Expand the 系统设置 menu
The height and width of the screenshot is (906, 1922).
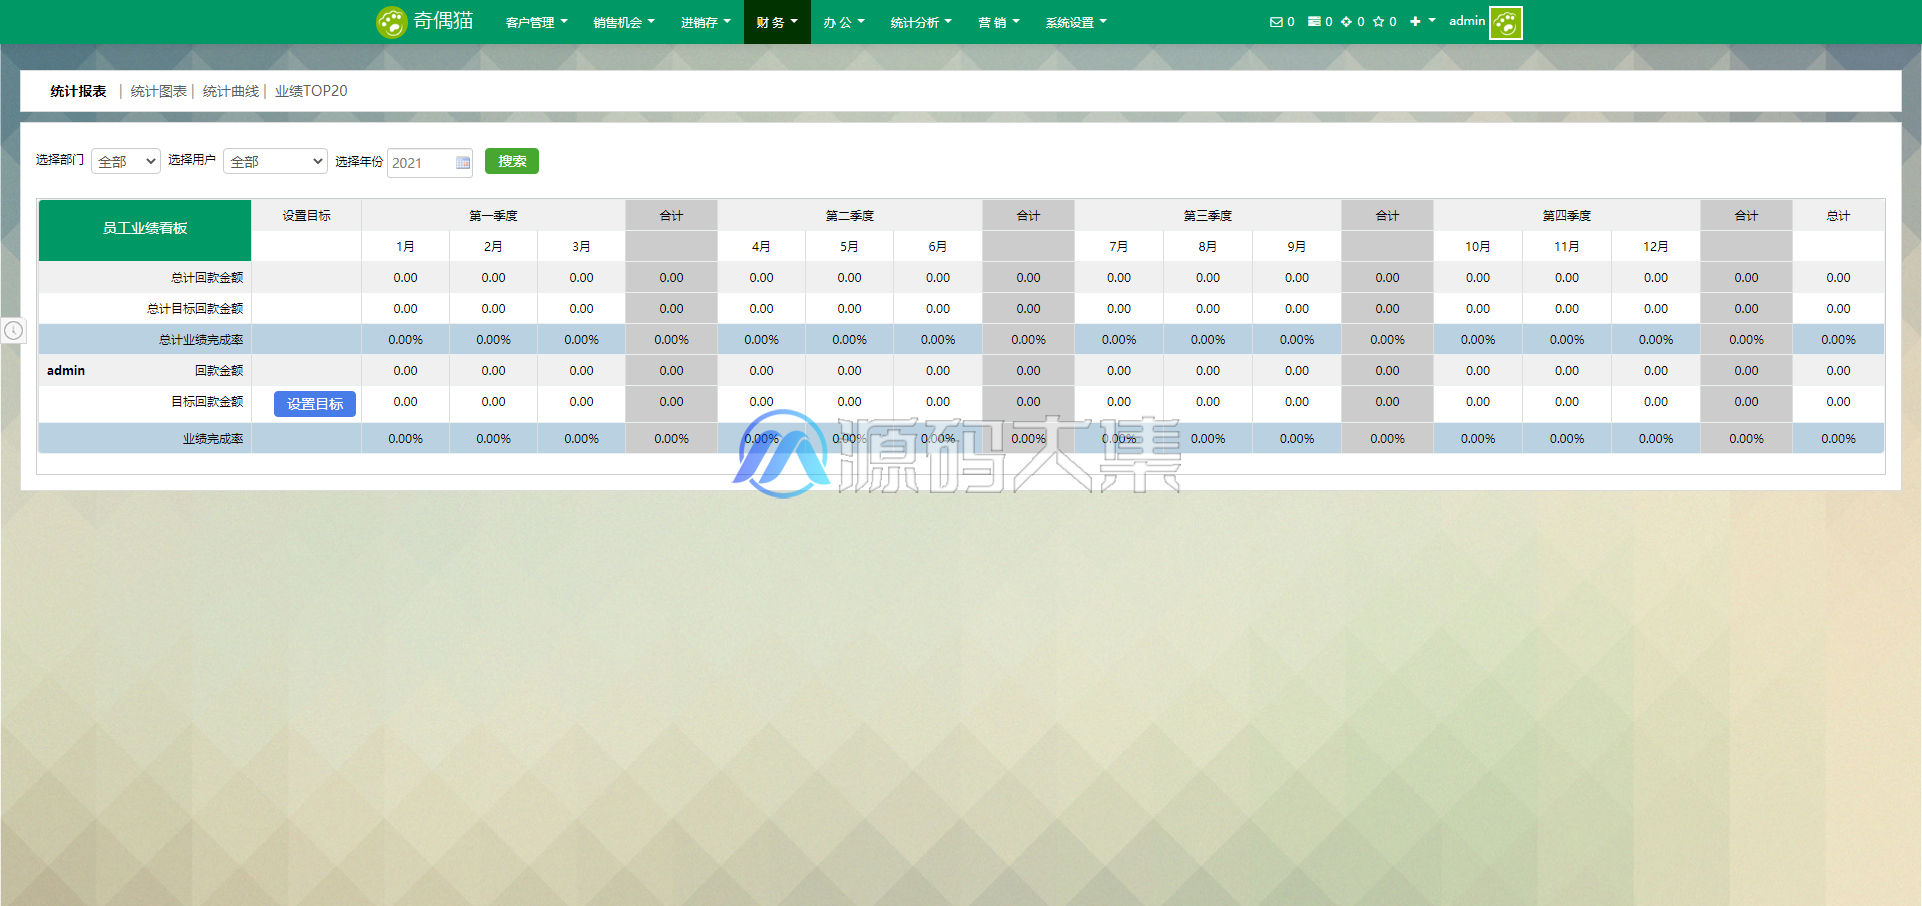point(1076,22)
